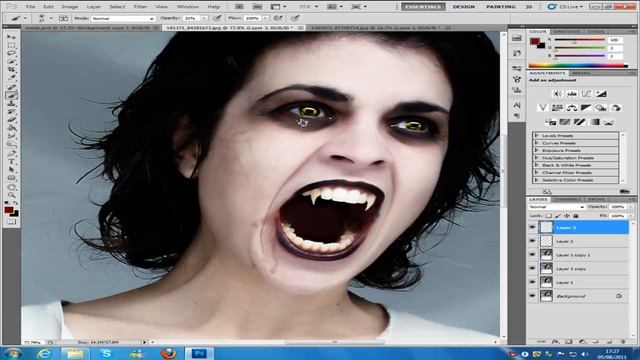This screenshot has width=640, height=360.
Task: Click the color spectrum ramp bar
Action: 578,65
